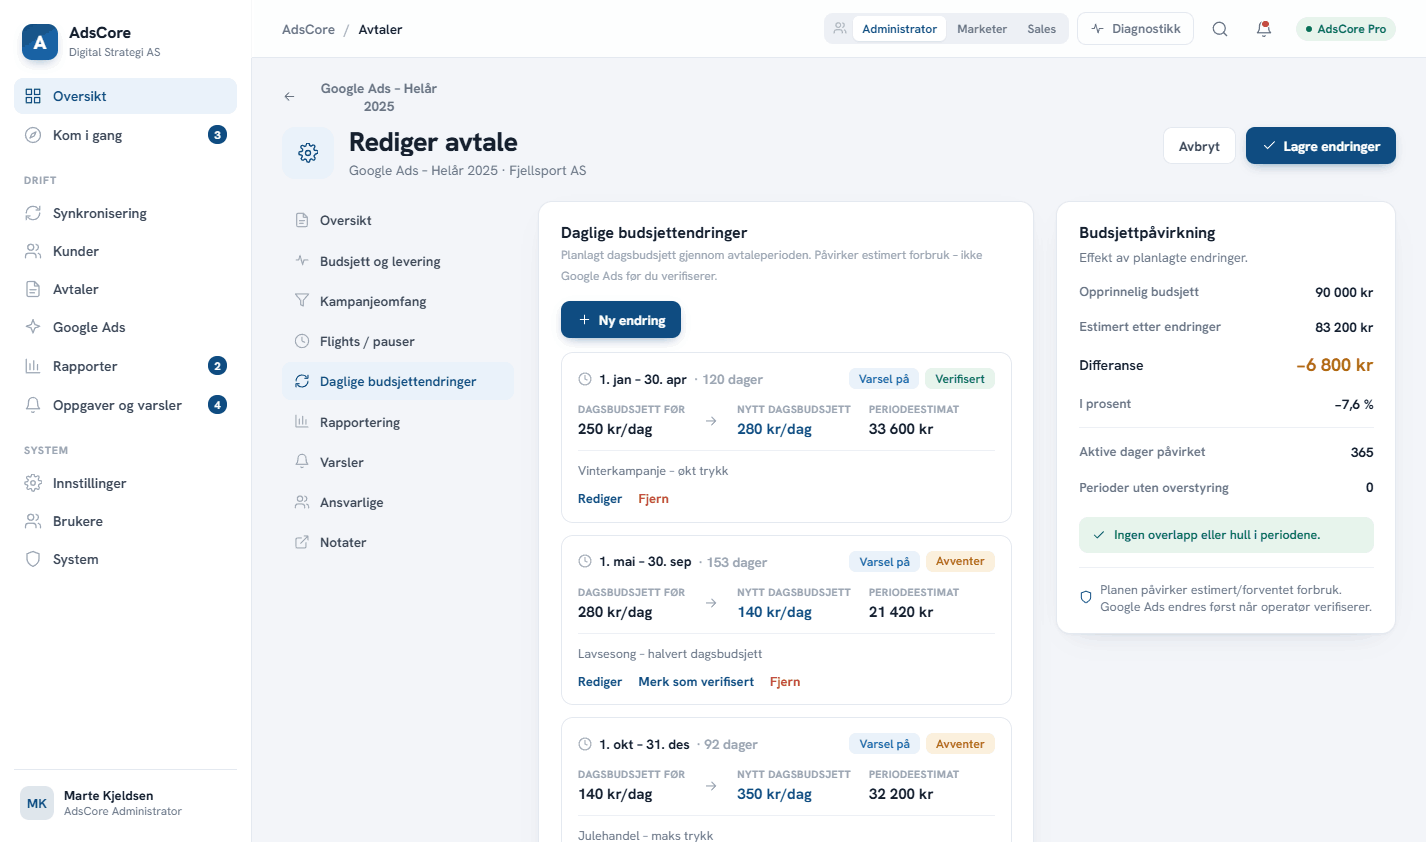Click the MK user avatar
This screenshot has height=842, width=1426.
pos(37,803)
